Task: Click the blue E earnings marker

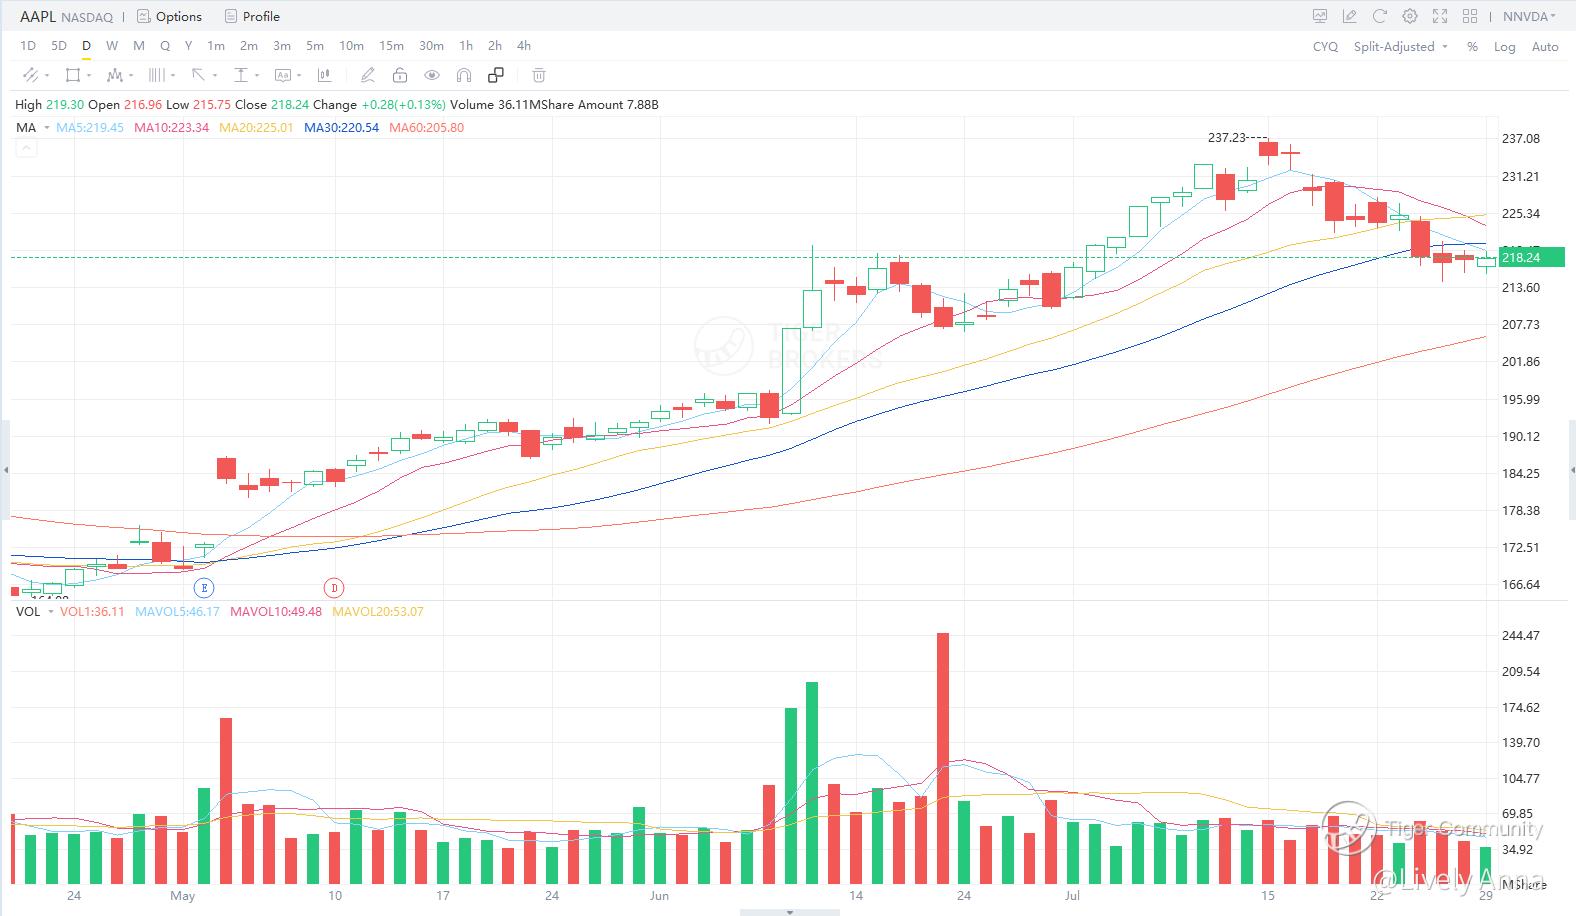Action: point(204,587)
